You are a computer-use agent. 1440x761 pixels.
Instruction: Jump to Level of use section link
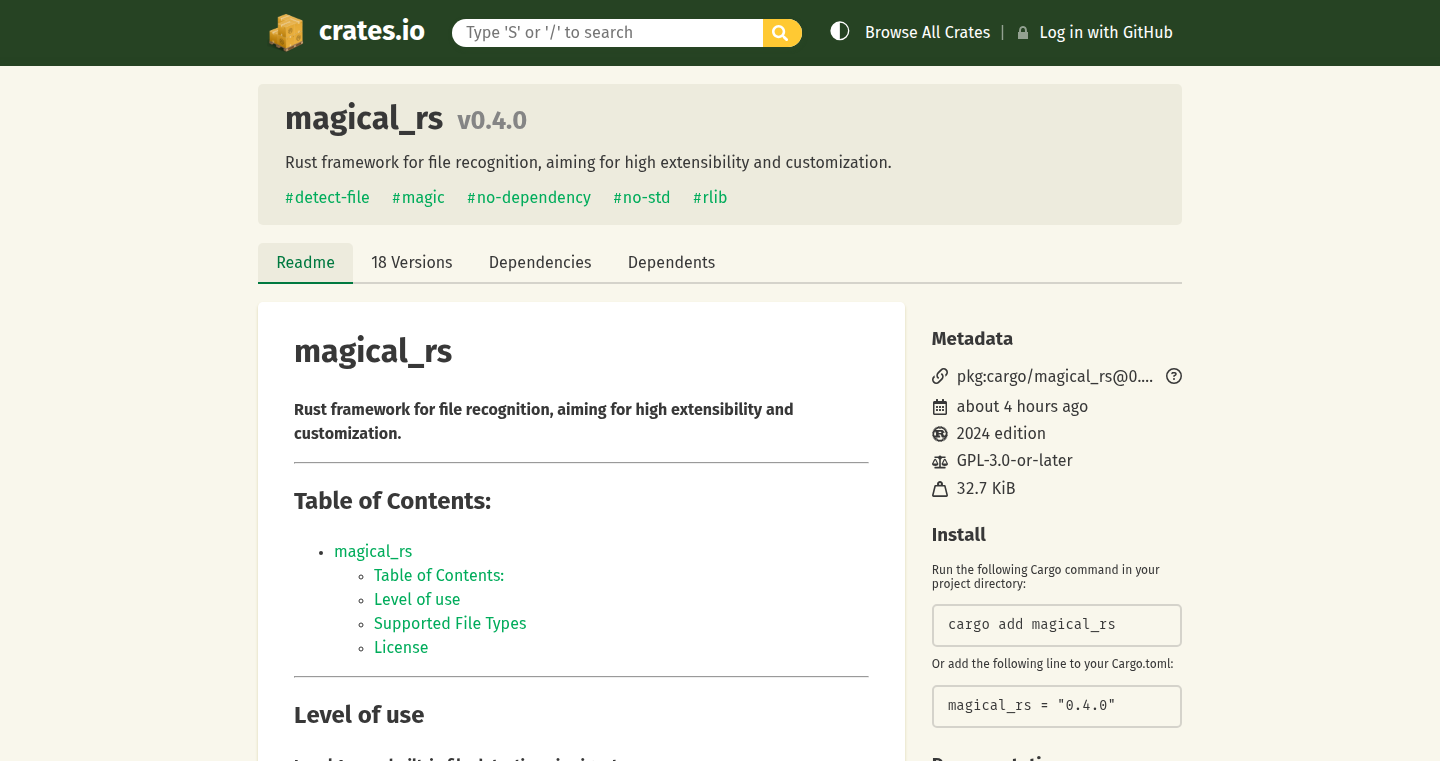417,600
